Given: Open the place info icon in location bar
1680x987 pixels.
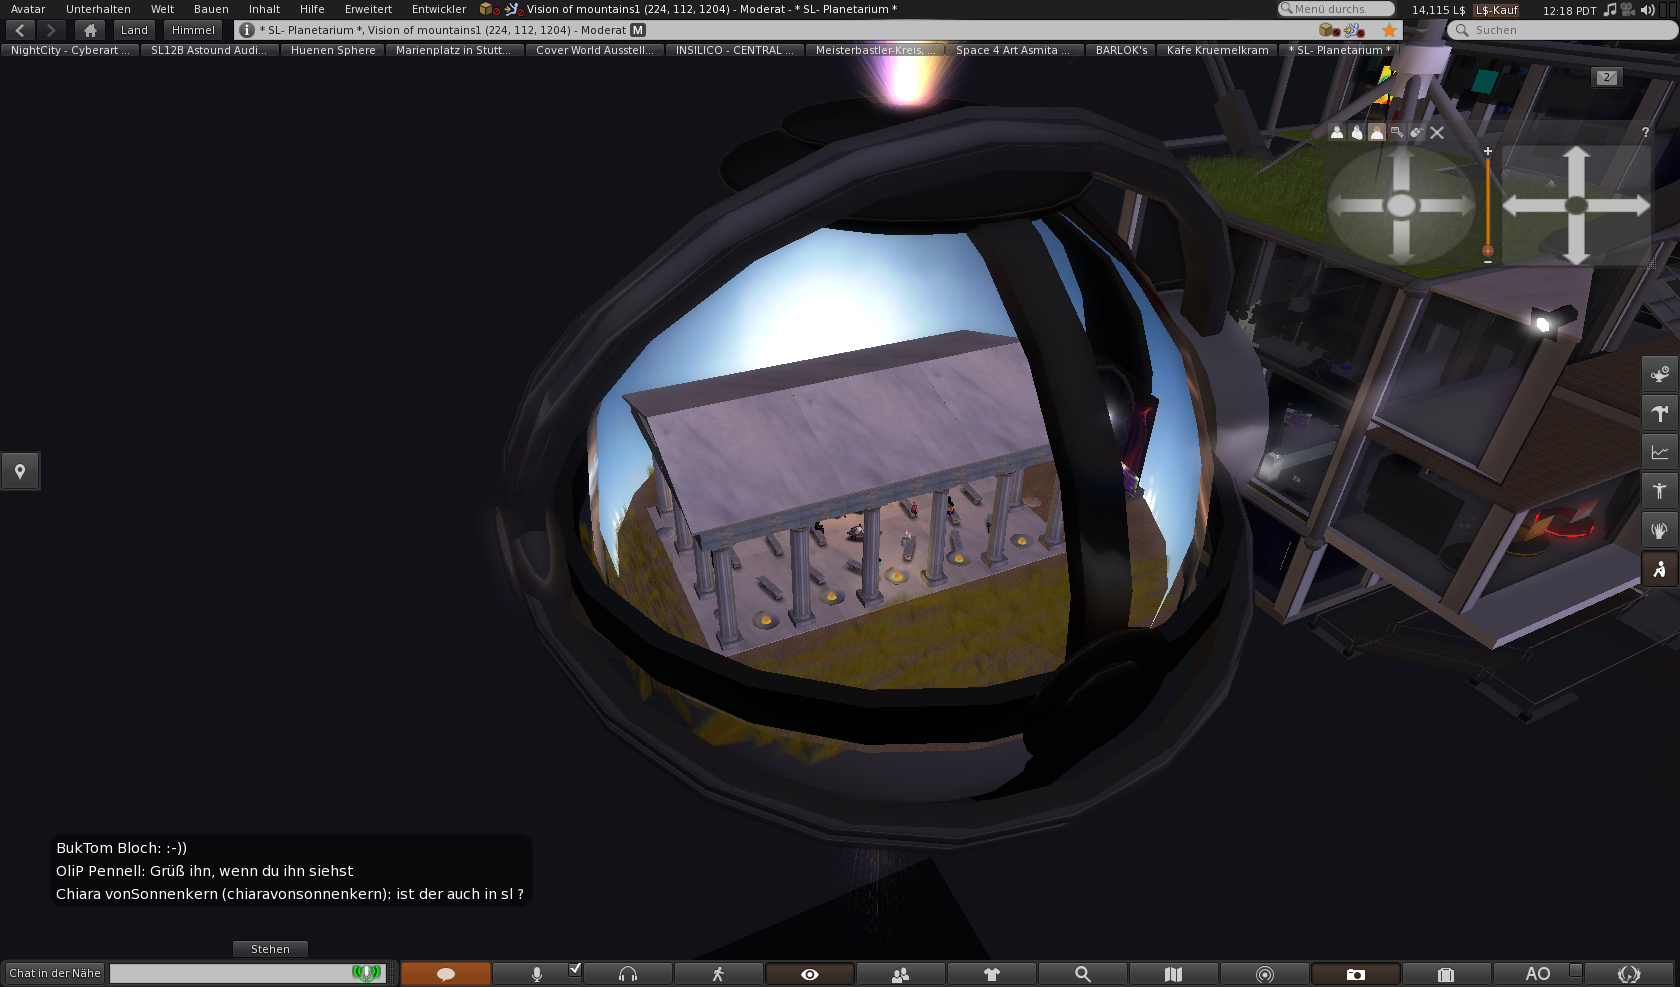Looking at the screenshot, I should tap(247, 30).
